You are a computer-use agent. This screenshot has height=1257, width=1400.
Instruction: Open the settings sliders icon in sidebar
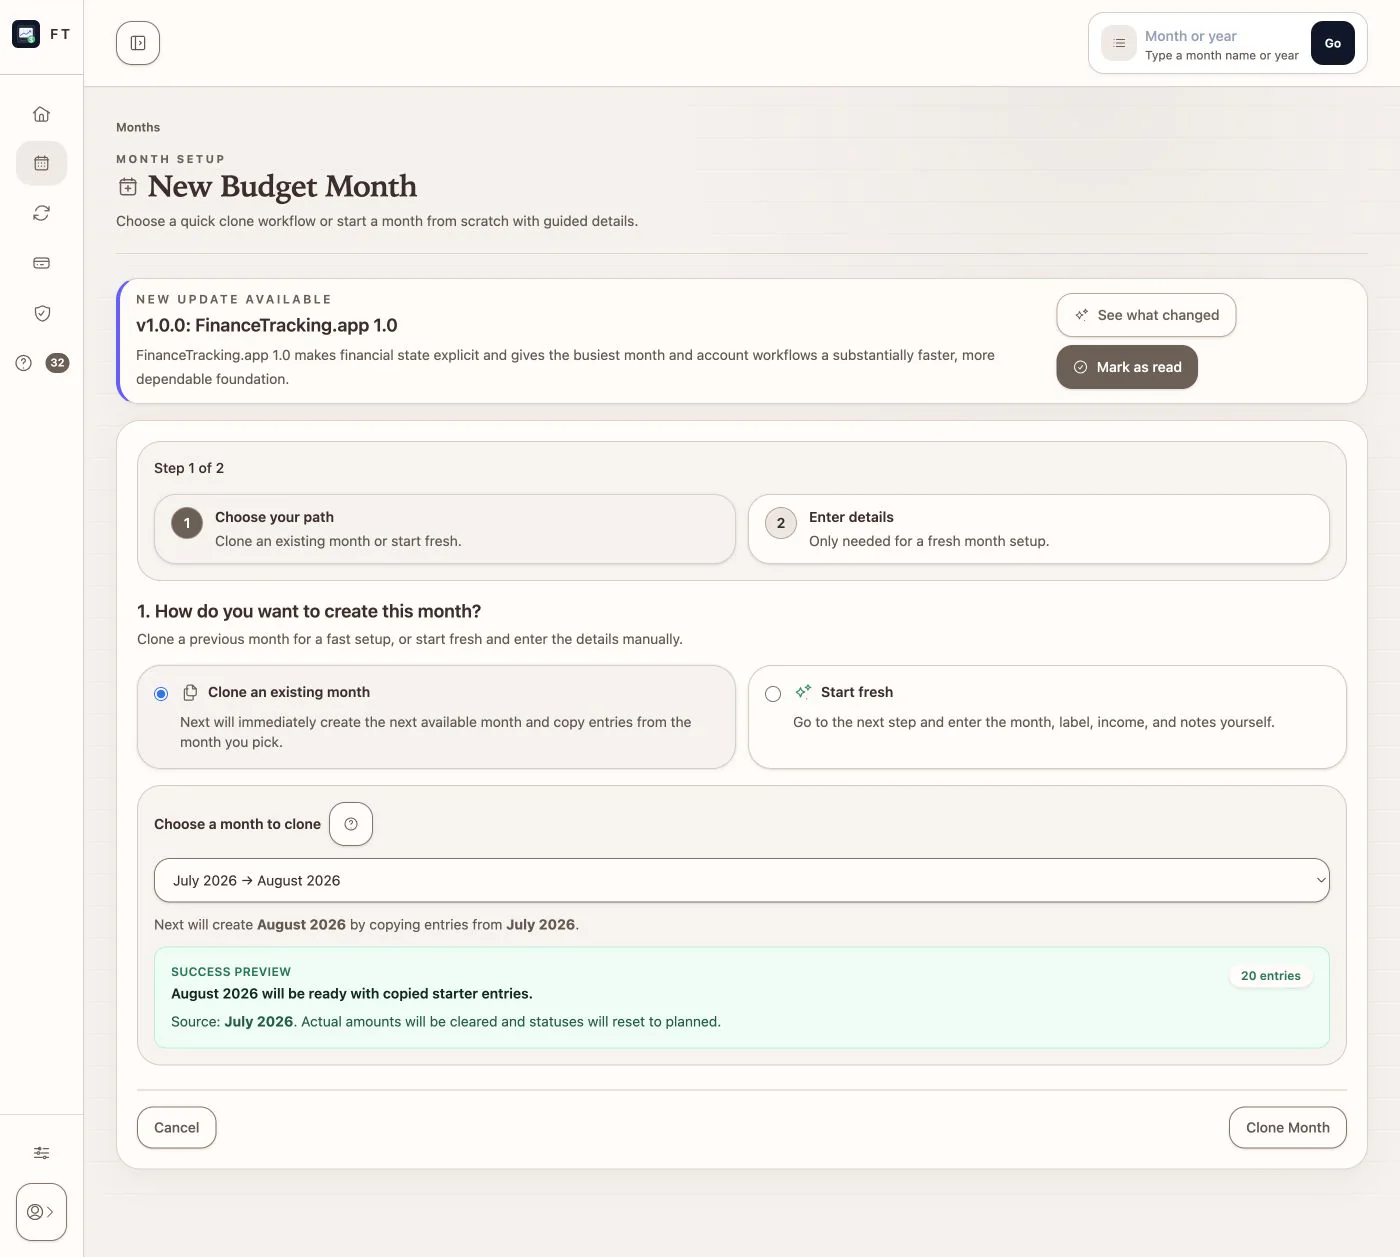41,1153
